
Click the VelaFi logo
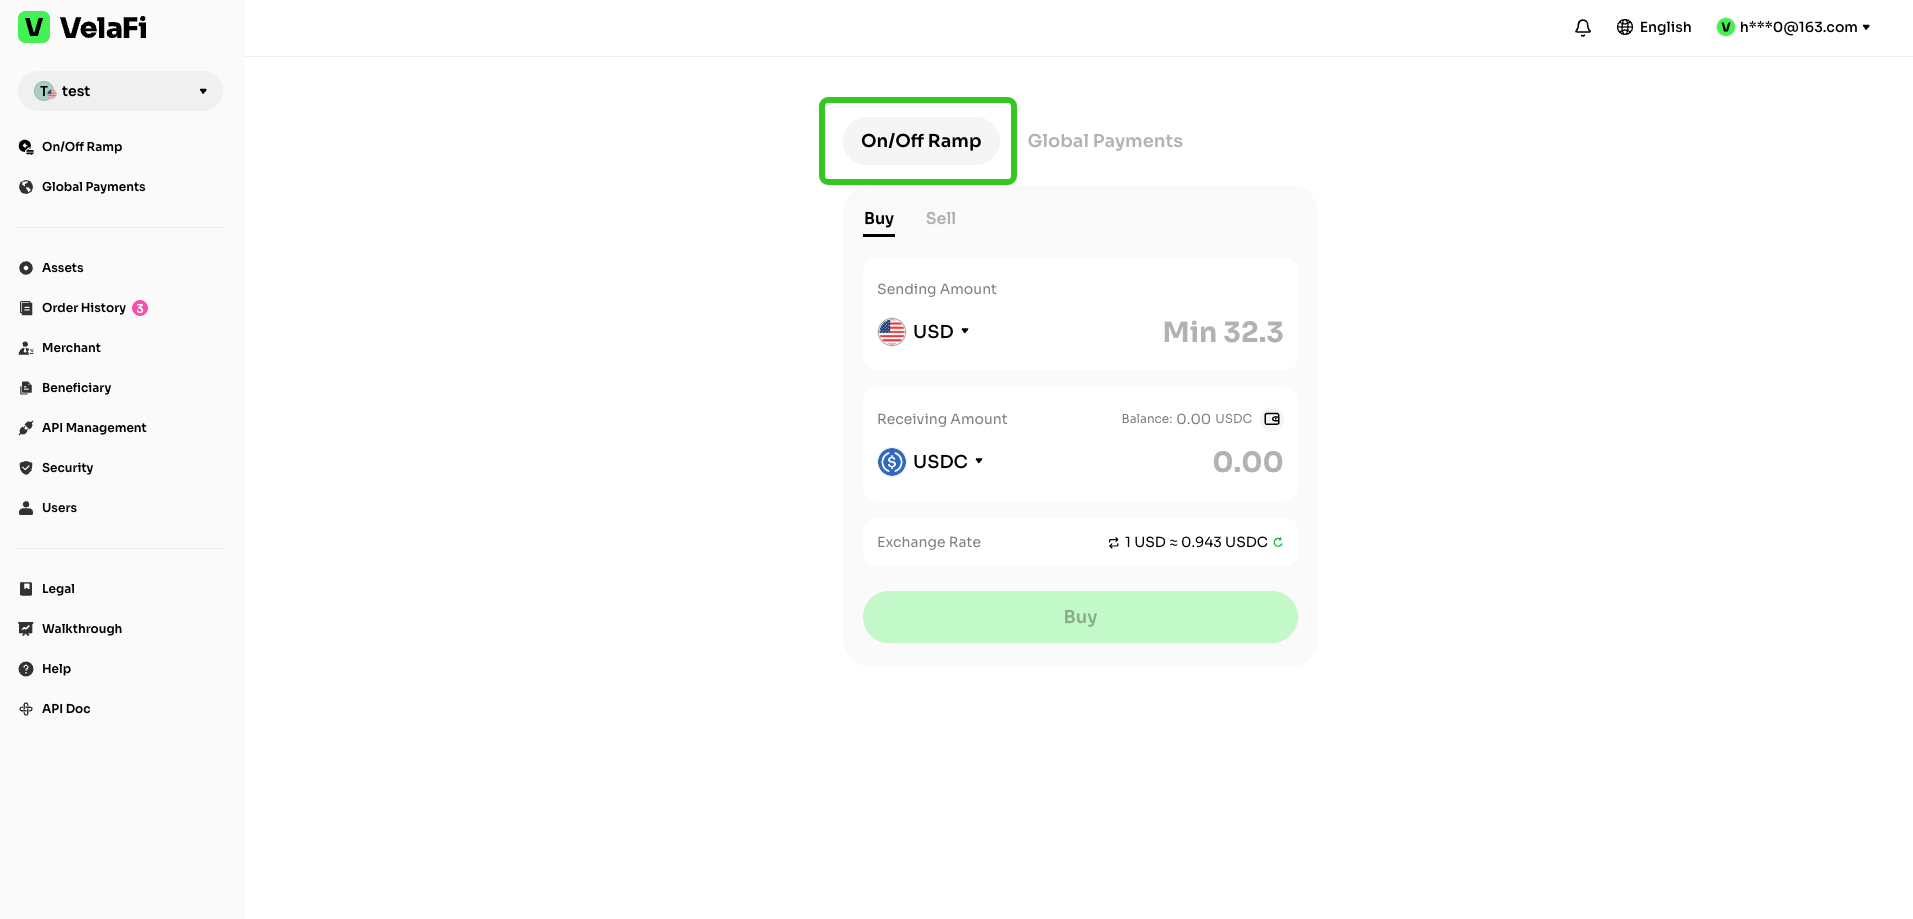click(x=83, y=27)
